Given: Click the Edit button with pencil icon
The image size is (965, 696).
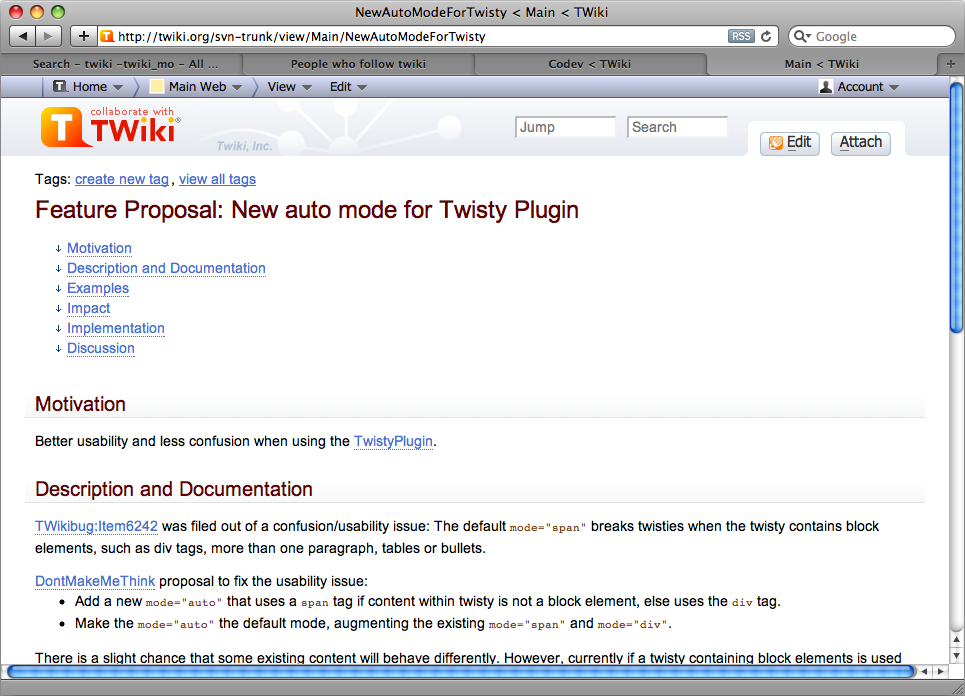Looking at the screenshot, I should tap(790, 143).
